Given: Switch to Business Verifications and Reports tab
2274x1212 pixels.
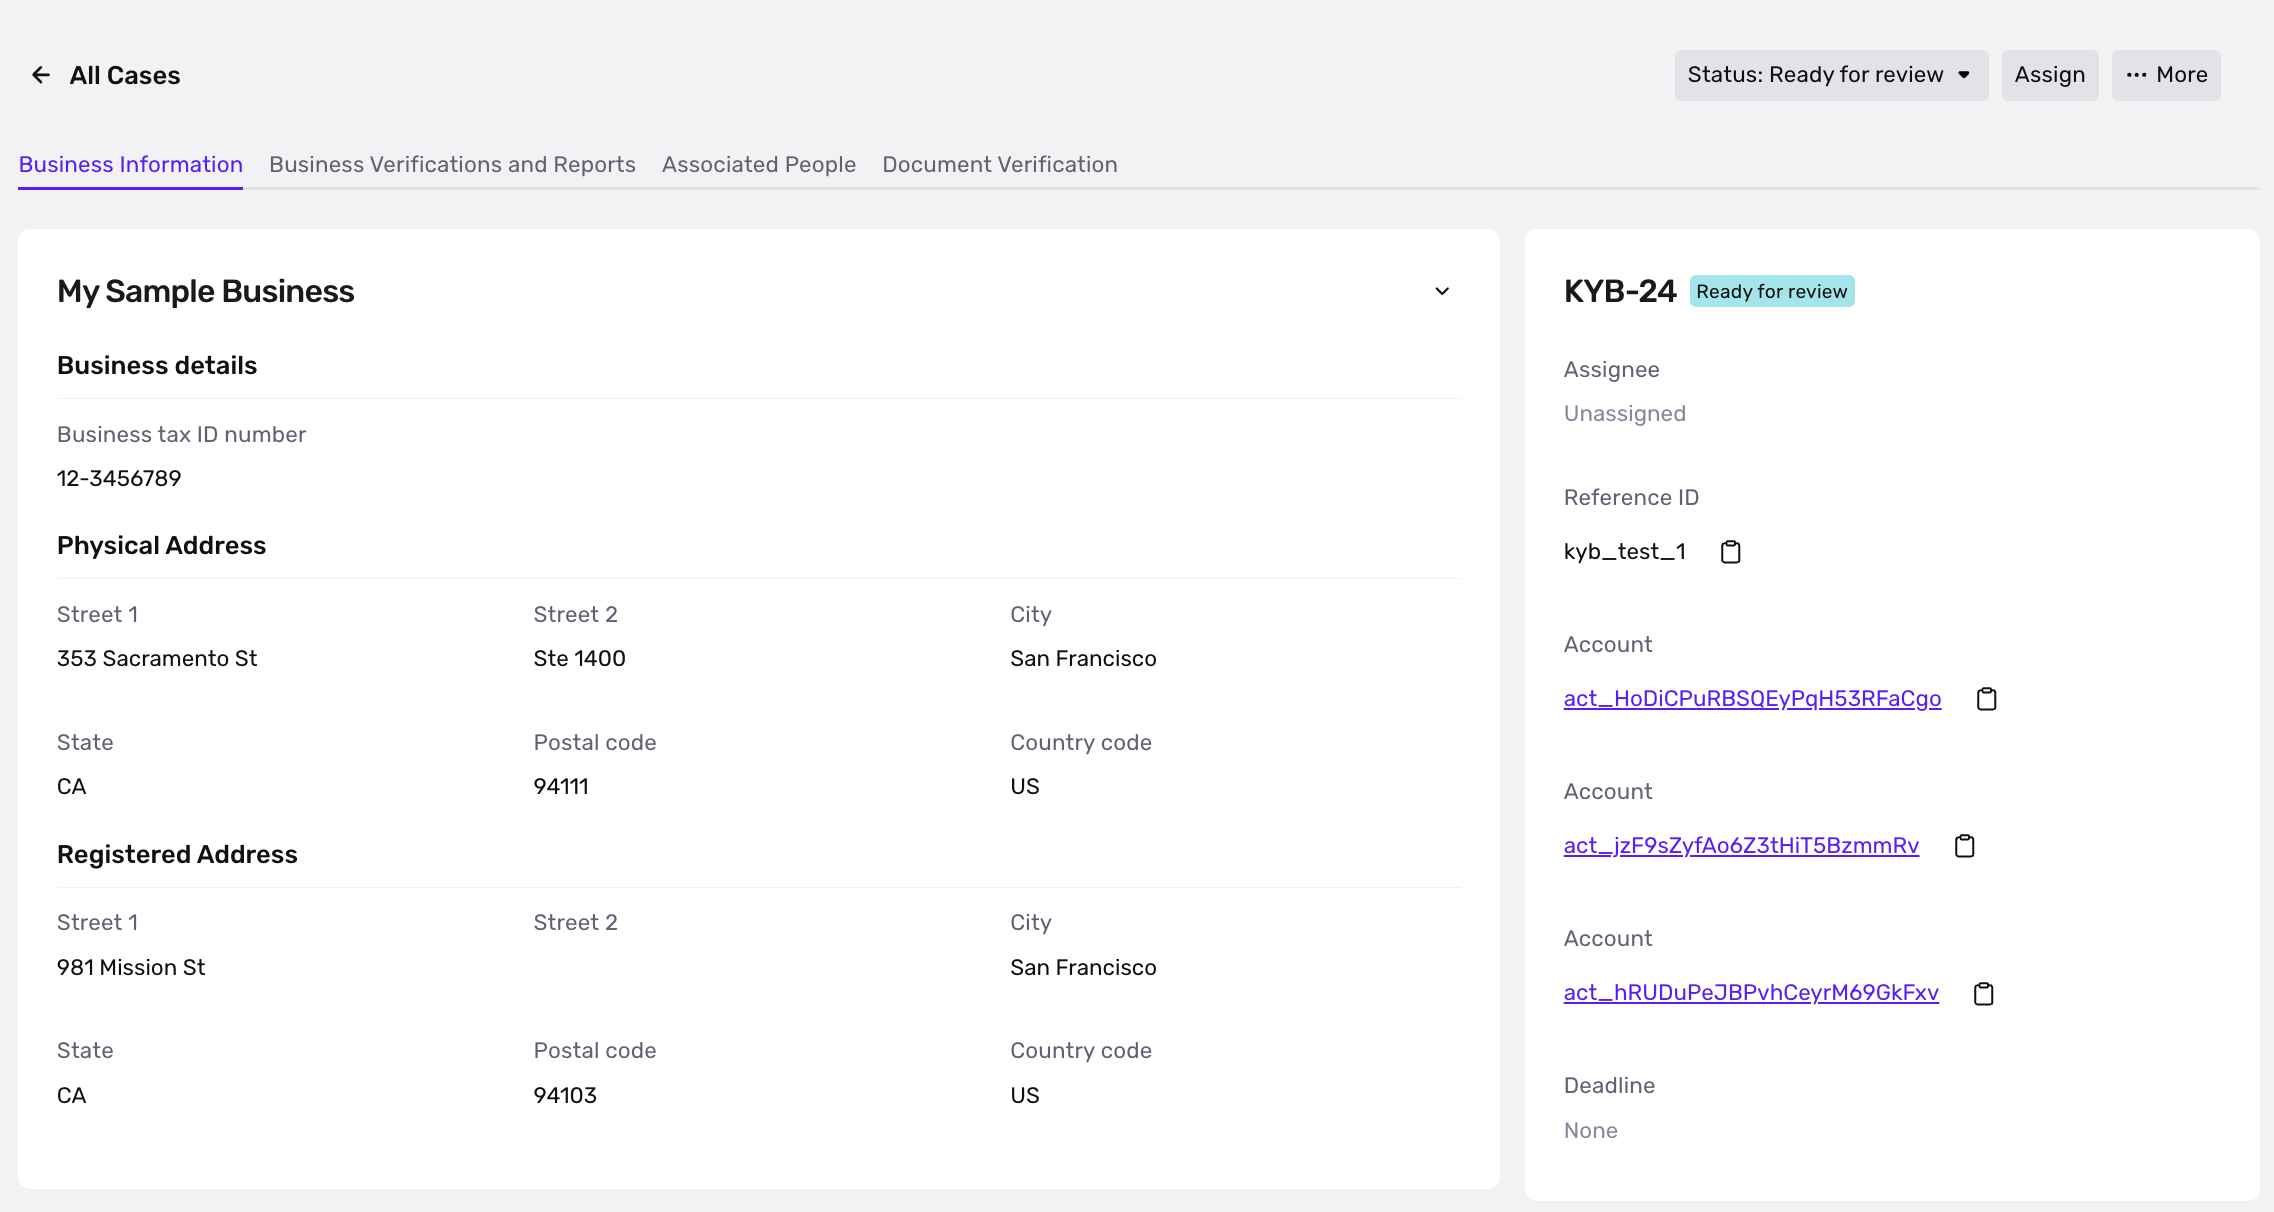Looking at the screenshot, I should tap(452, 164).
